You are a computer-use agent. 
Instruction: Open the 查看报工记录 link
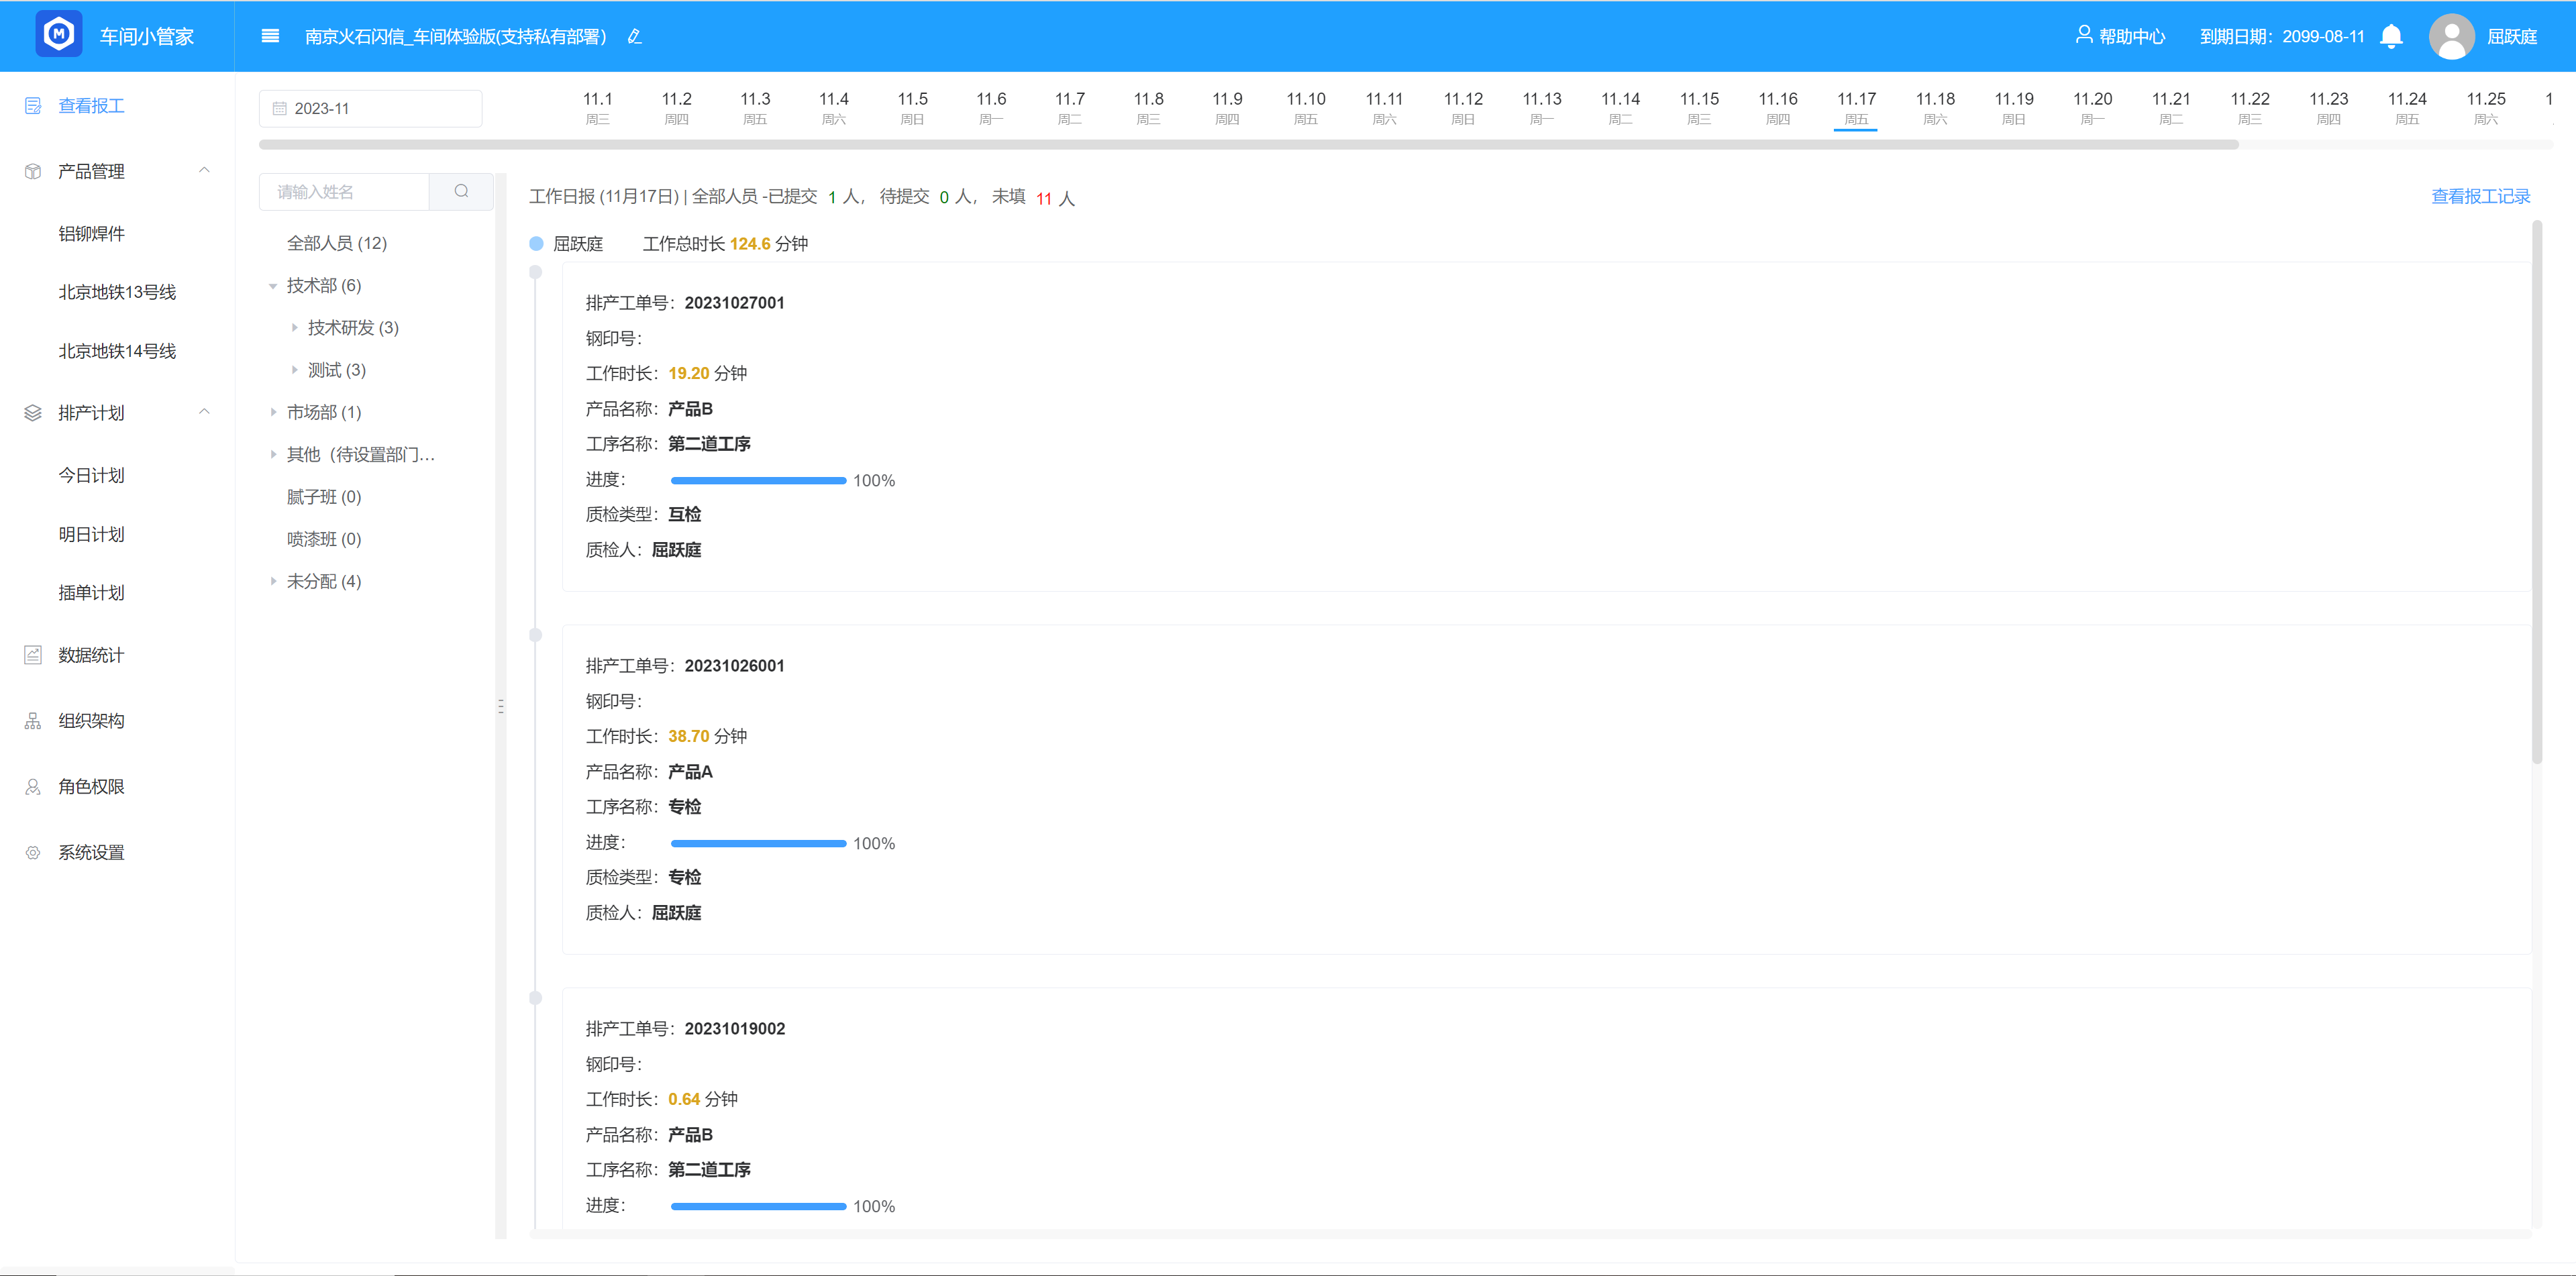2480,197
